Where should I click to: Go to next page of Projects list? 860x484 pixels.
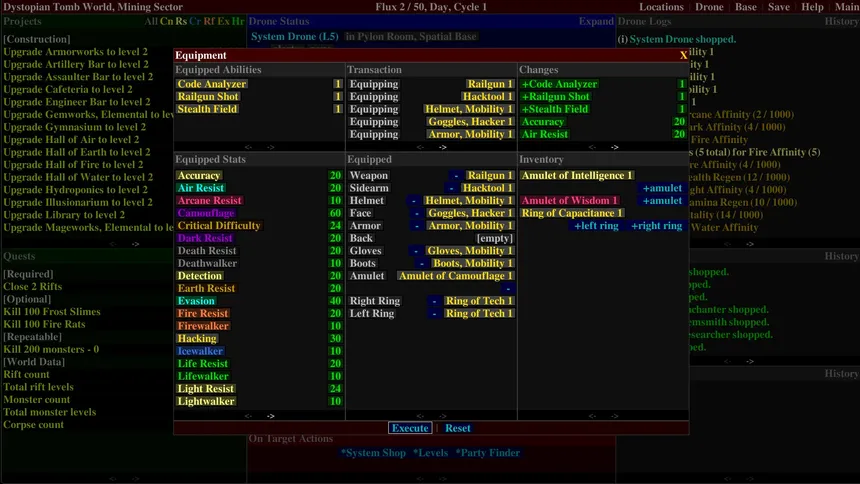point(135,244)
